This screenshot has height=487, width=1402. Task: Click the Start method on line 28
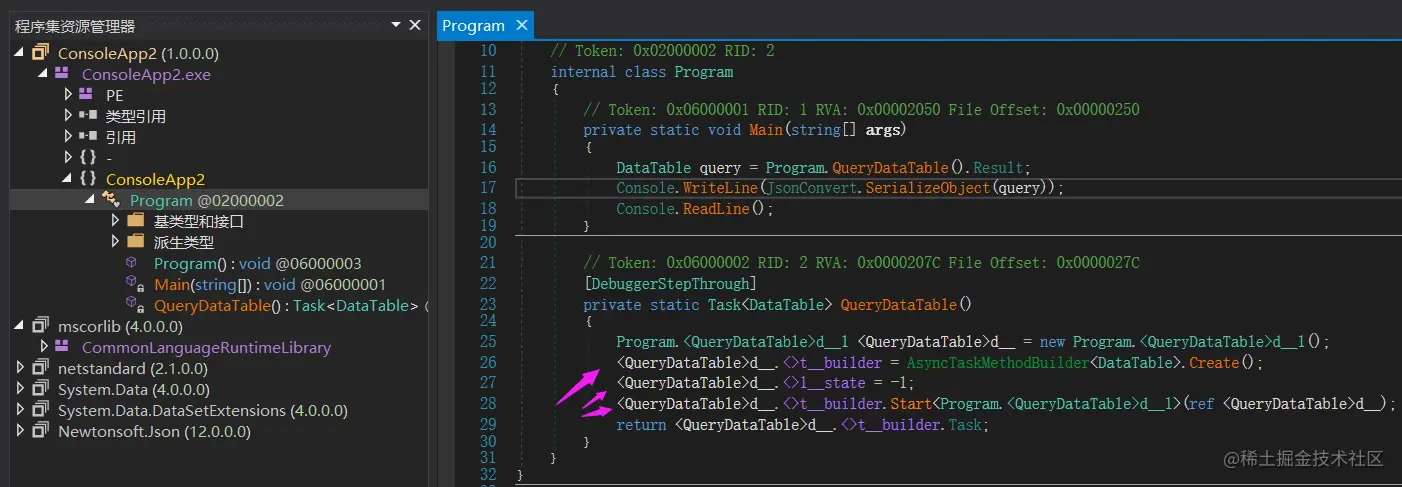(x=911, y=404)
